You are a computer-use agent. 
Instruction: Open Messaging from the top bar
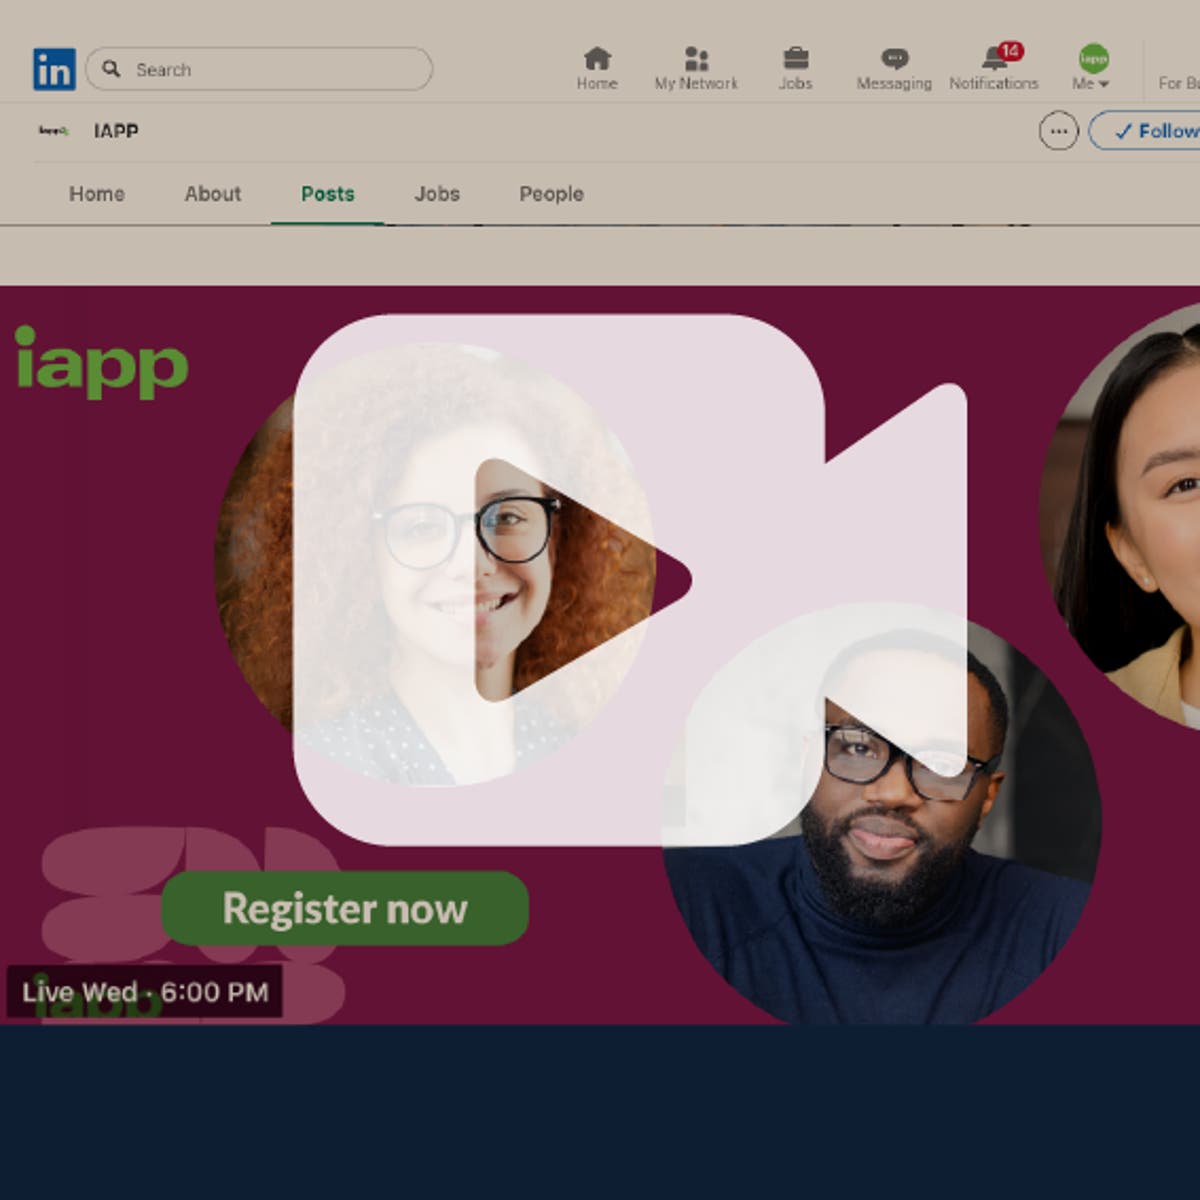pos(894,68)
